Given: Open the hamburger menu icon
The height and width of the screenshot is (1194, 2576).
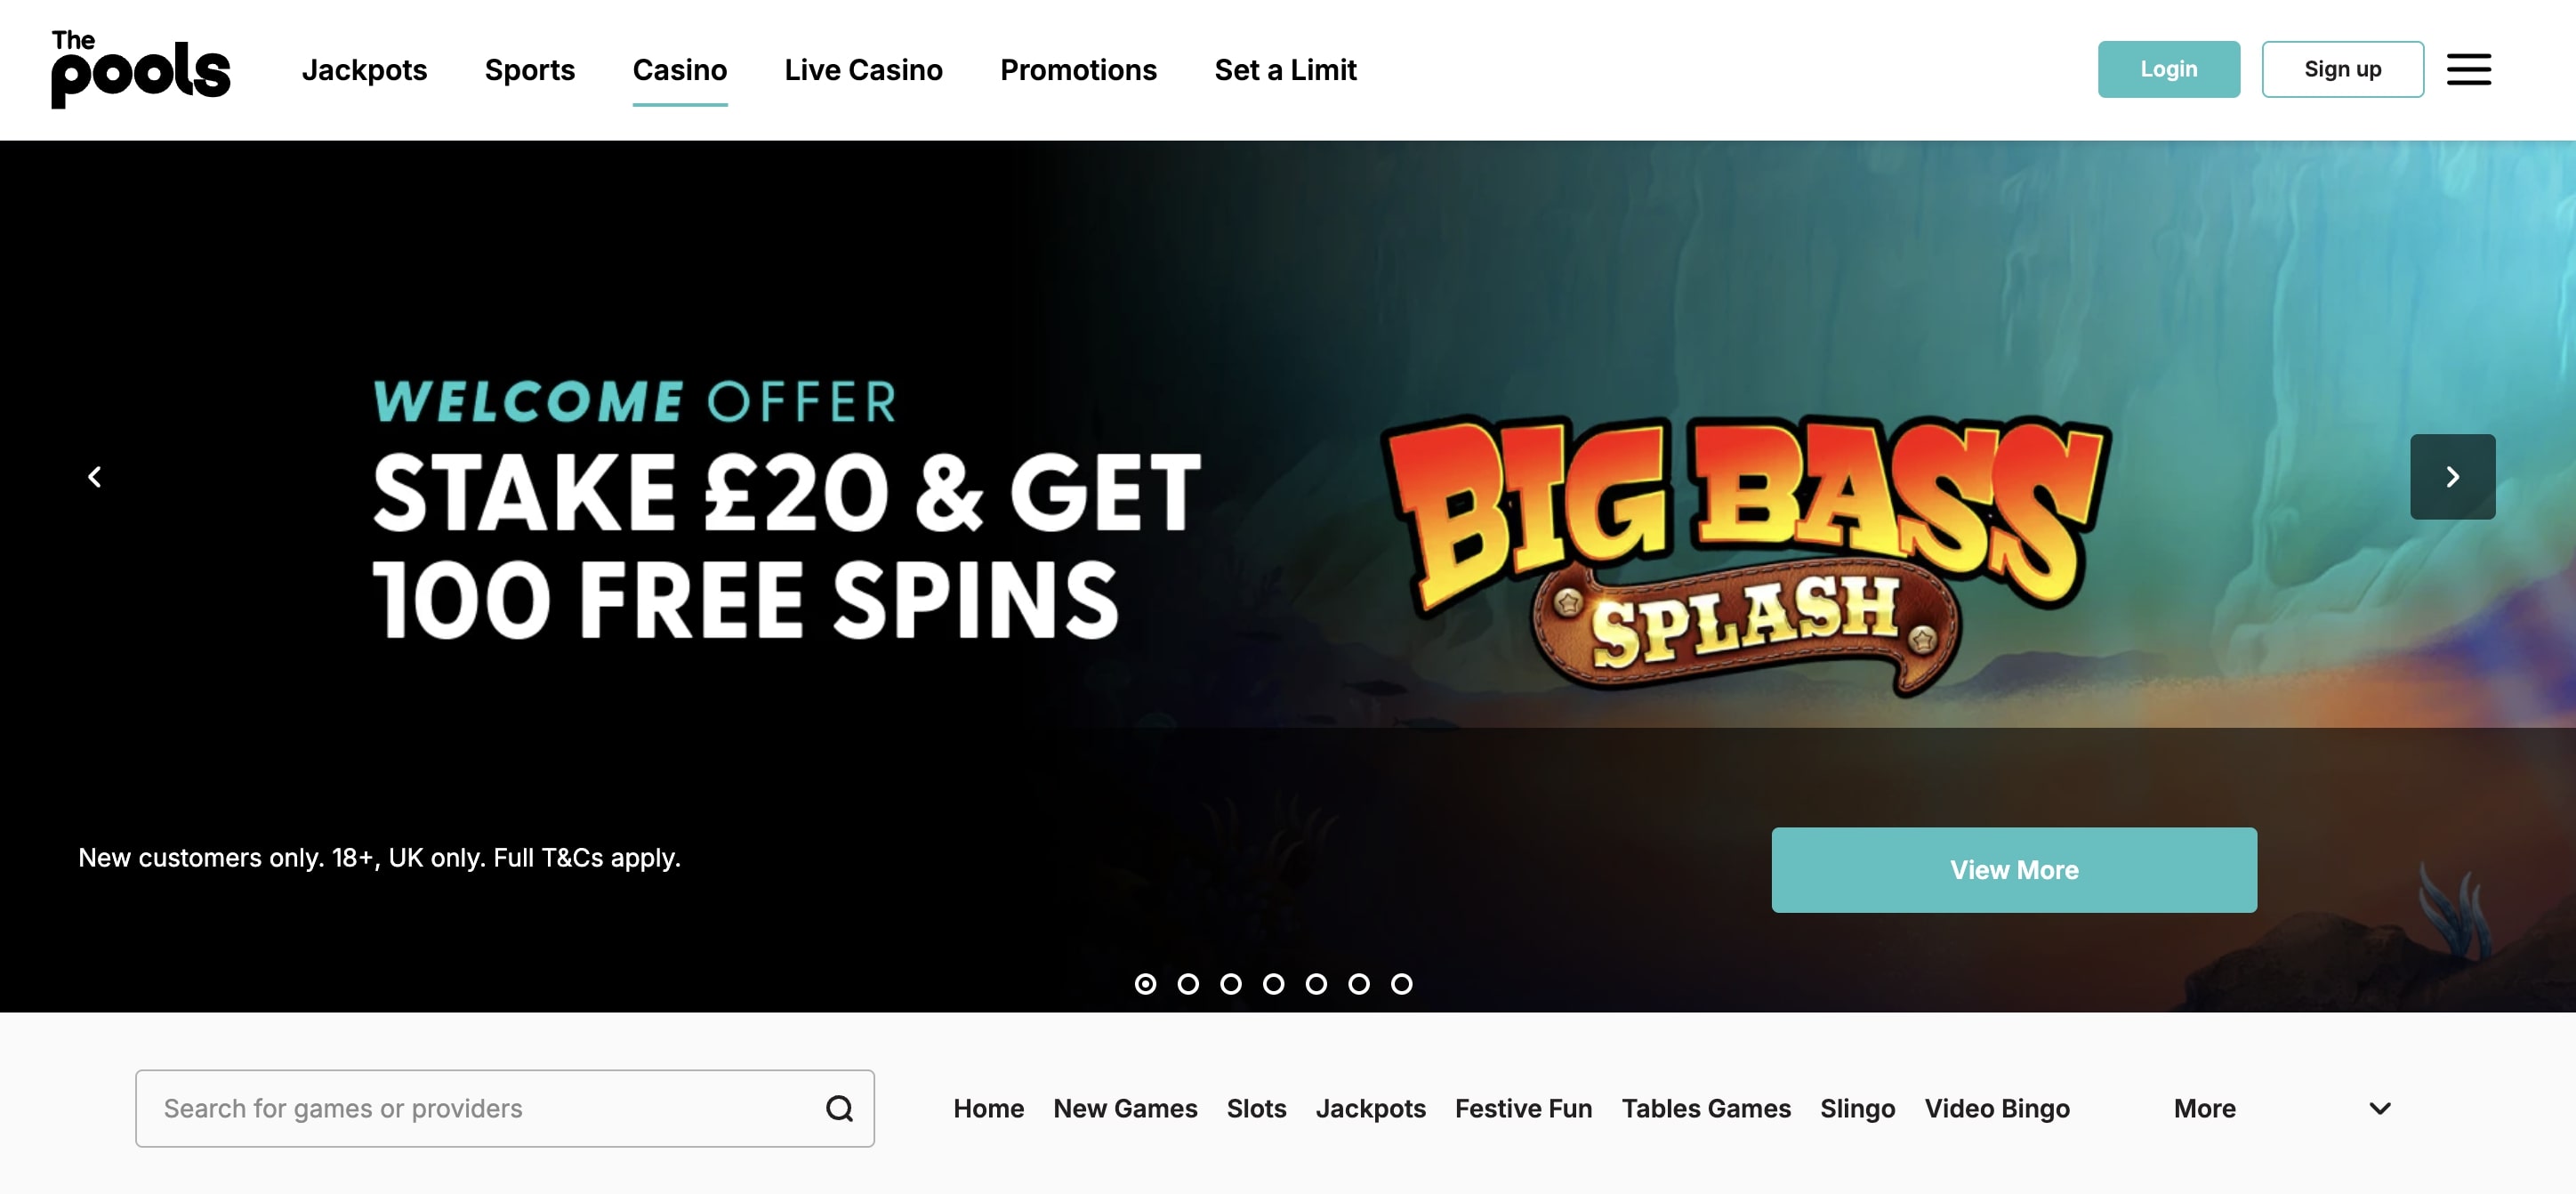Looking at the screenshot, I should pyautogui.click(x=2468, y=69).
